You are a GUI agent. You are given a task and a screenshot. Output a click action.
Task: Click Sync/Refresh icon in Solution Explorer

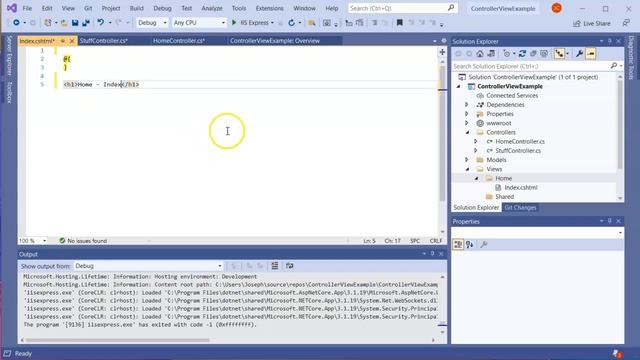pos(522,53)
